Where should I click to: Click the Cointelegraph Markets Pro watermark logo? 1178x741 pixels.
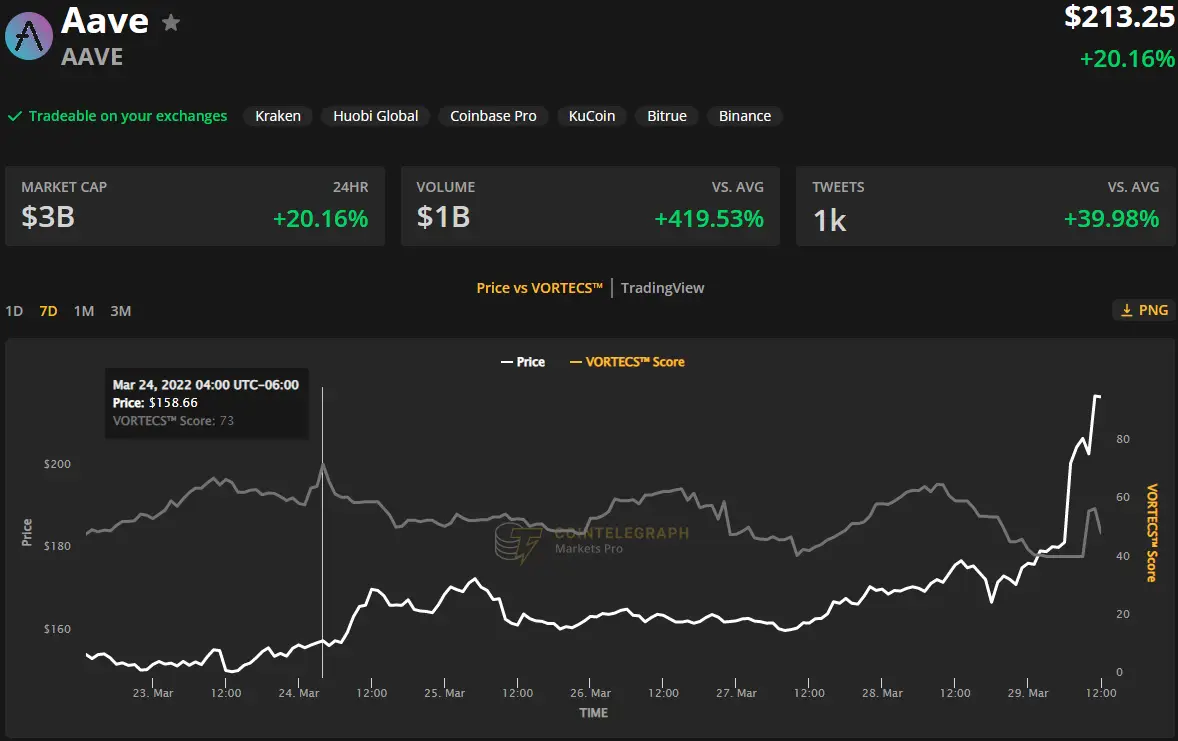(x=518, y=541)
